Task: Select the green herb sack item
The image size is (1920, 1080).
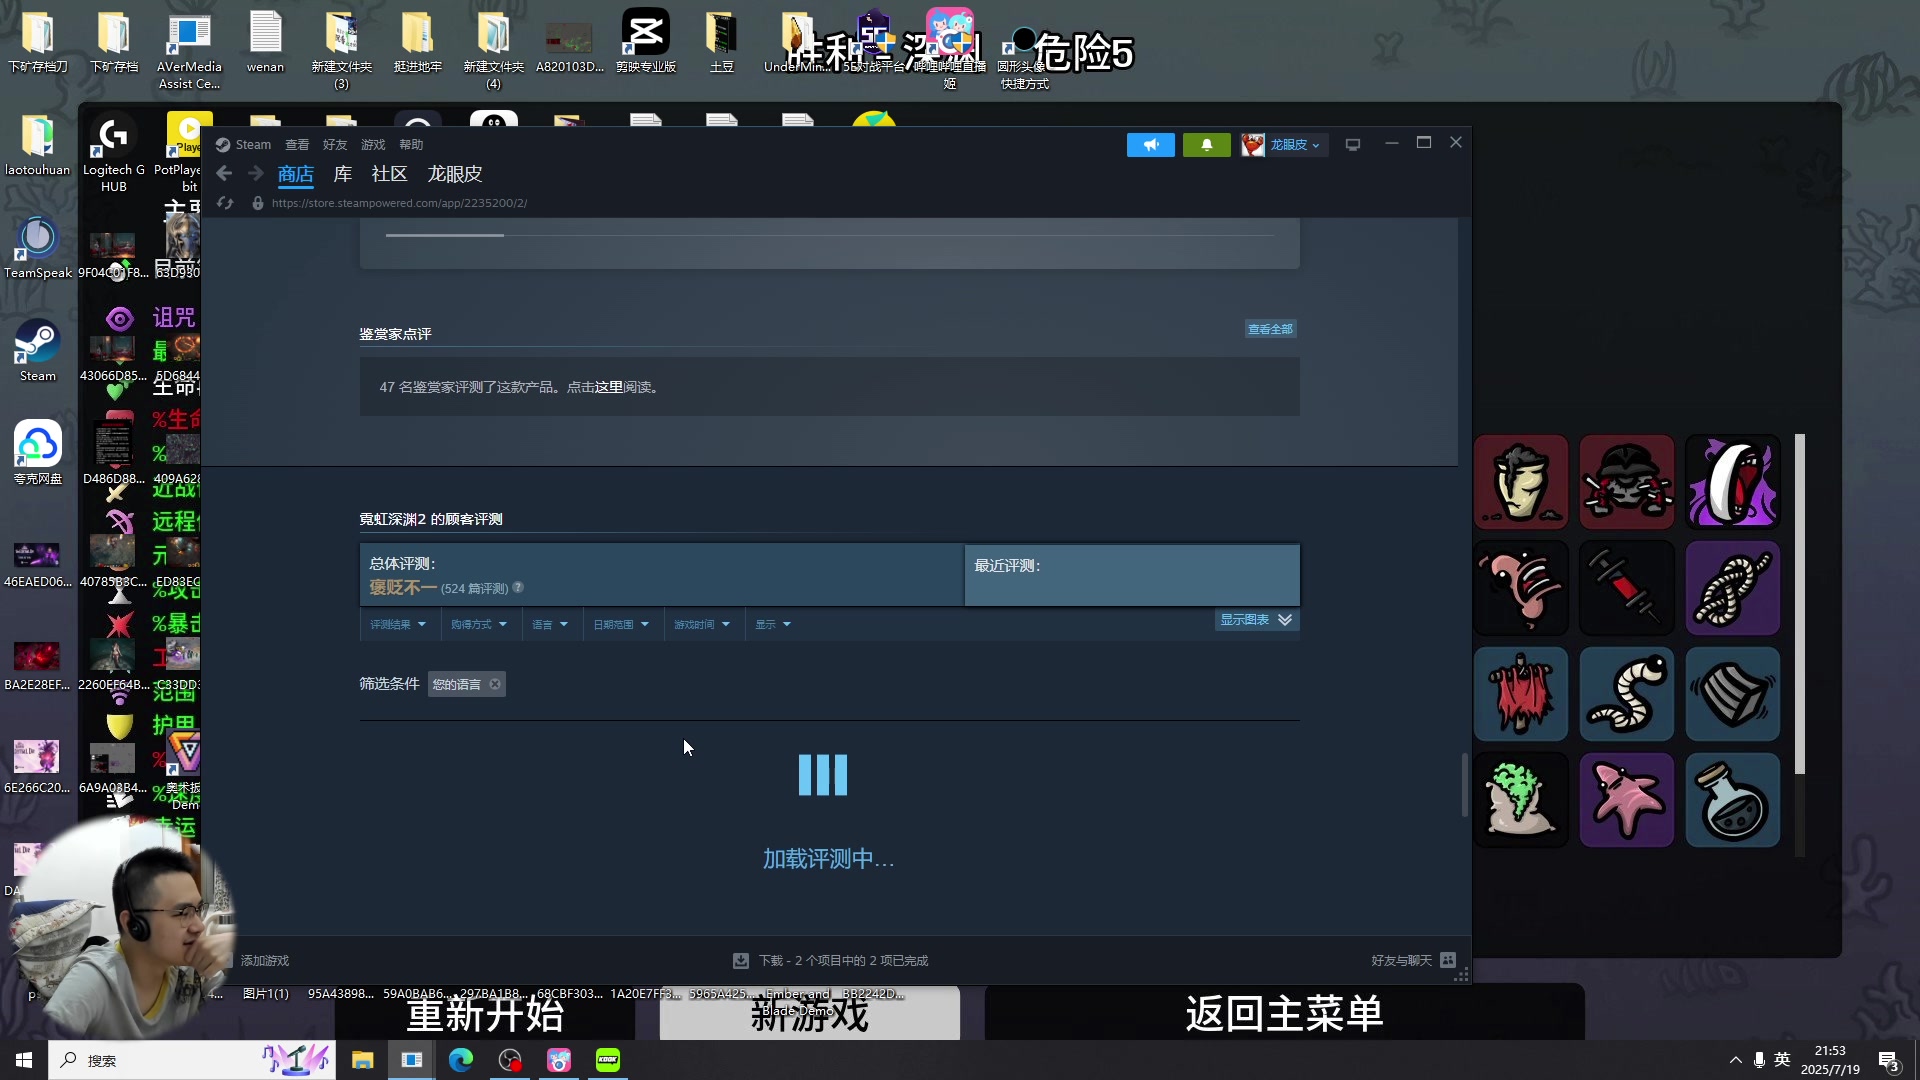Action: [1521, 800]
